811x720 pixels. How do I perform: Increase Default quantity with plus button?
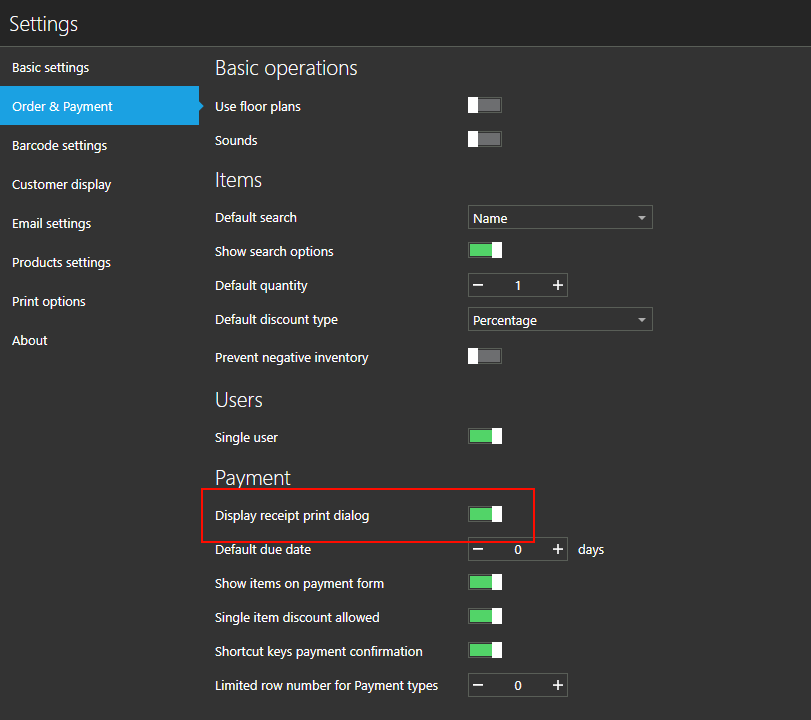coord(557,286)
